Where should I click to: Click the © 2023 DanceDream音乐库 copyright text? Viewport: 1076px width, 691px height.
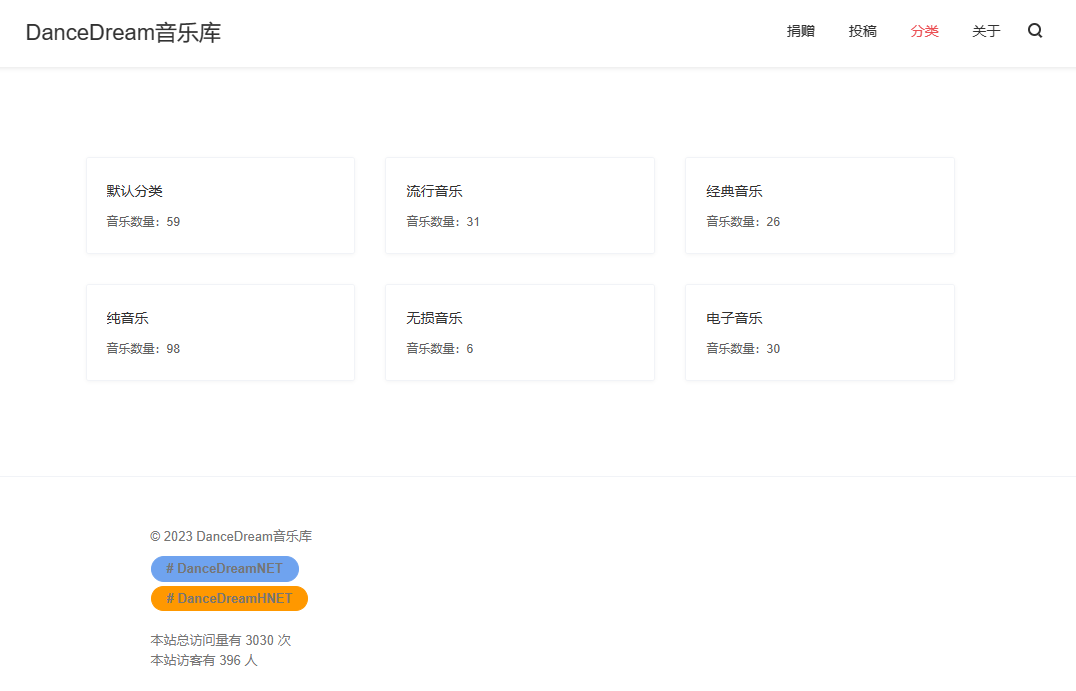pos(231,536)
